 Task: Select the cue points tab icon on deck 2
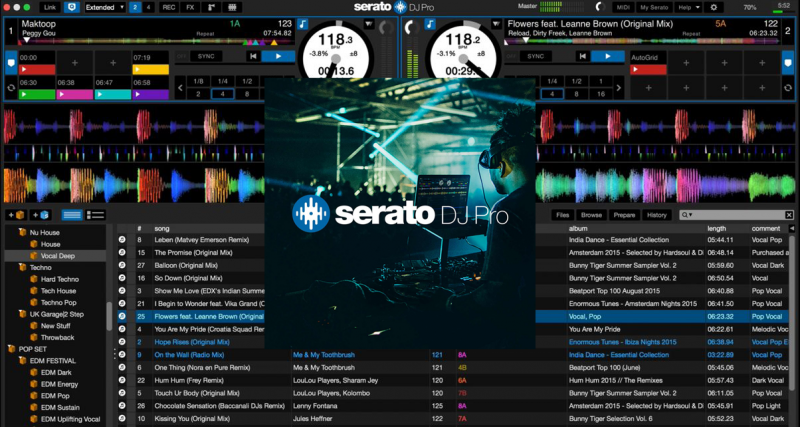(x=788, y=63)
